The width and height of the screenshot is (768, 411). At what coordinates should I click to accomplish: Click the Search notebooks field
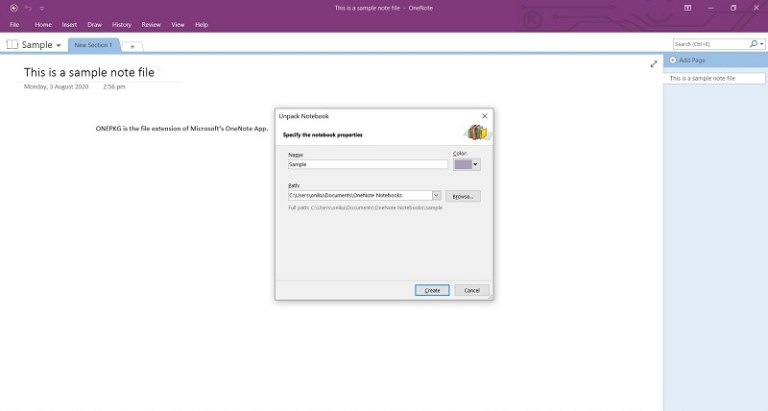click(x=710, y=44)
